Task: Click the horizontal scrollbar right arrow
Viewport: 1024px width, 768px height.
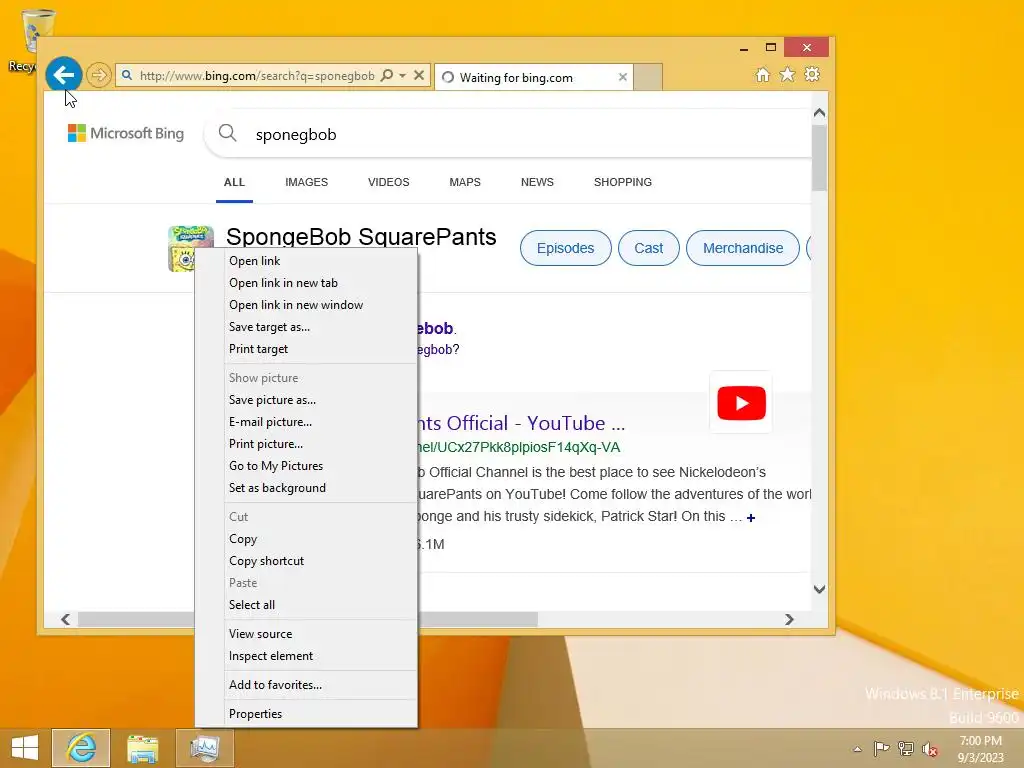Action: (x=790, y=619)
